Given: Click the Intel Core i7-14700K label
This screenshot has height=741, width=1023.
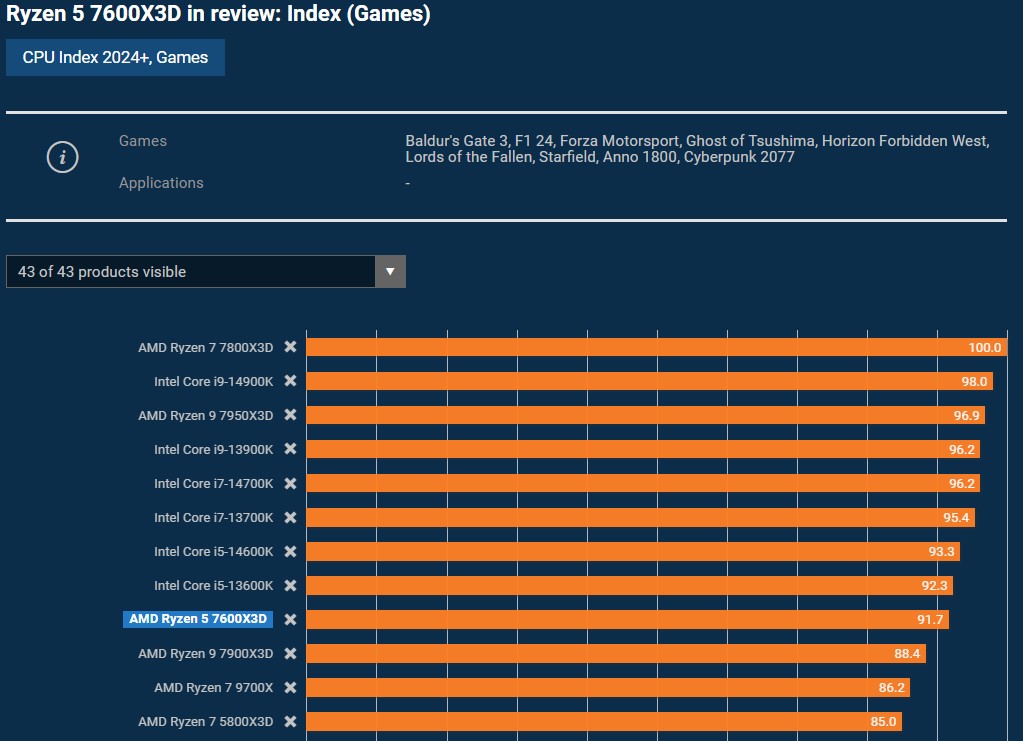Looking at the screenshot, I should tap(213, 483).
